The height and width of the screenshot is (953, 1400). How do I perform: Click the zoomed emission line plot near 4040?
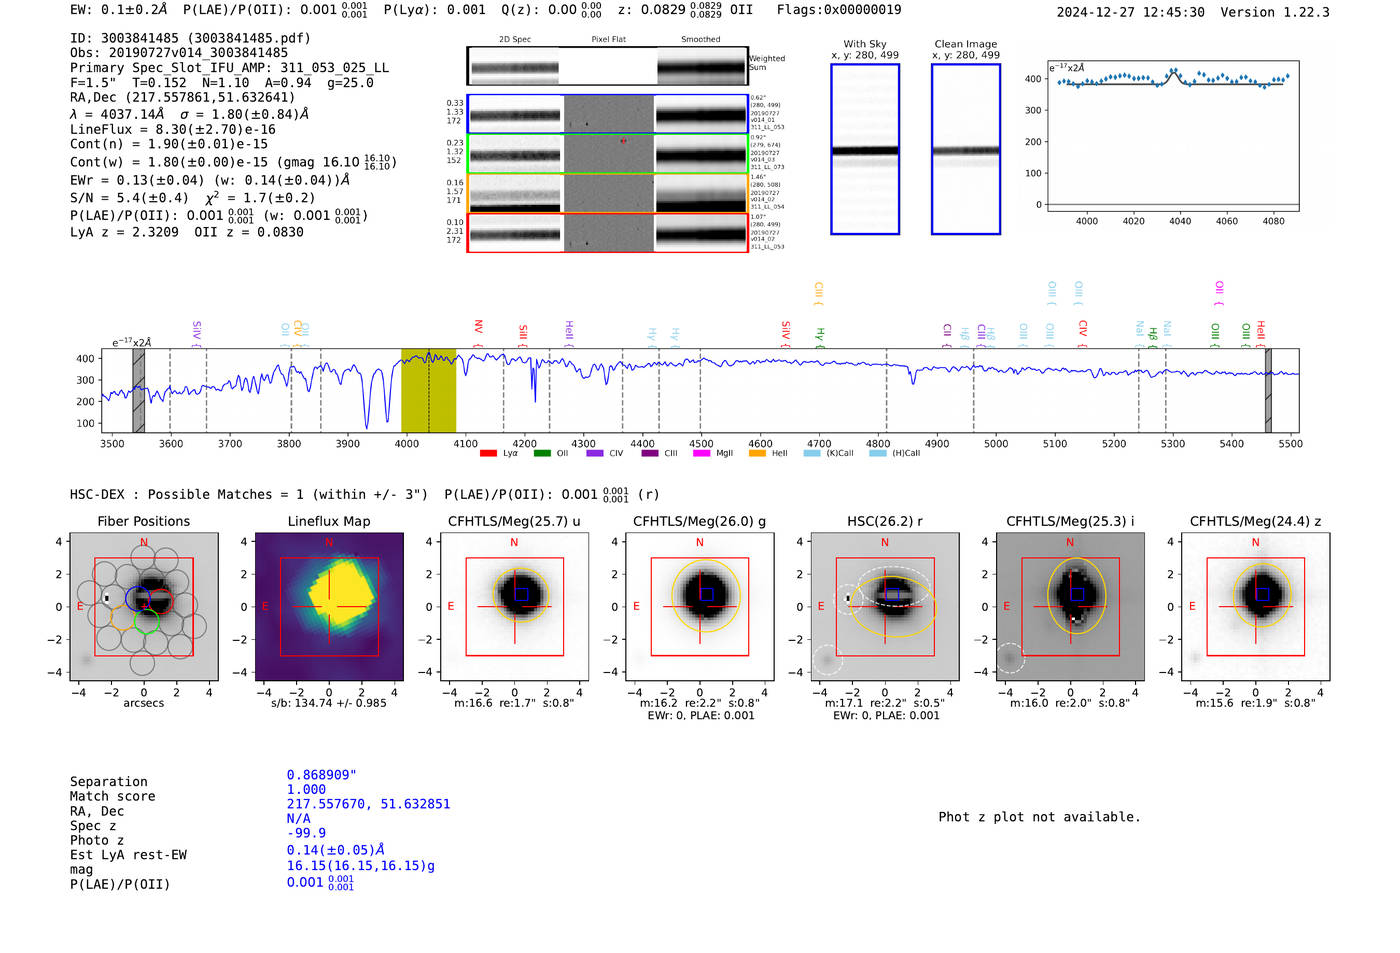click(1173, 136)
